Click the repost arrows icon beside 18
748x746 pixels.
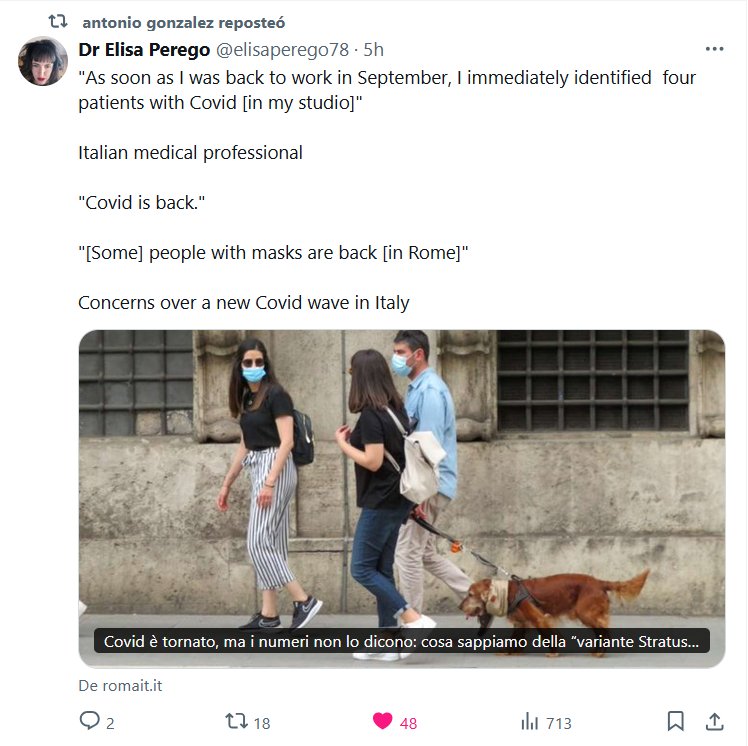click(236, 721)
